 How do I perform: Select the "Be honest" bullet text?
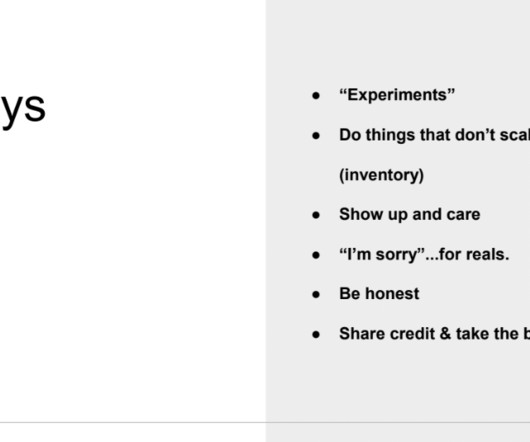379,294
